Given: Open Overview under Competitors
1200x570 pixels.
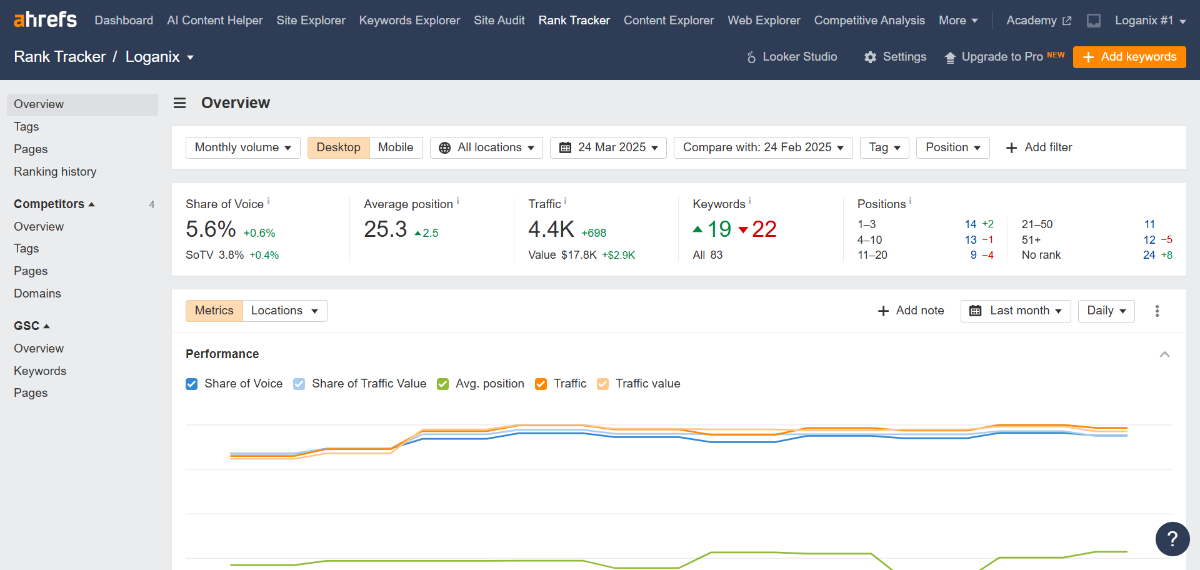Looking at the screenshot, I should tap(39, 227).
